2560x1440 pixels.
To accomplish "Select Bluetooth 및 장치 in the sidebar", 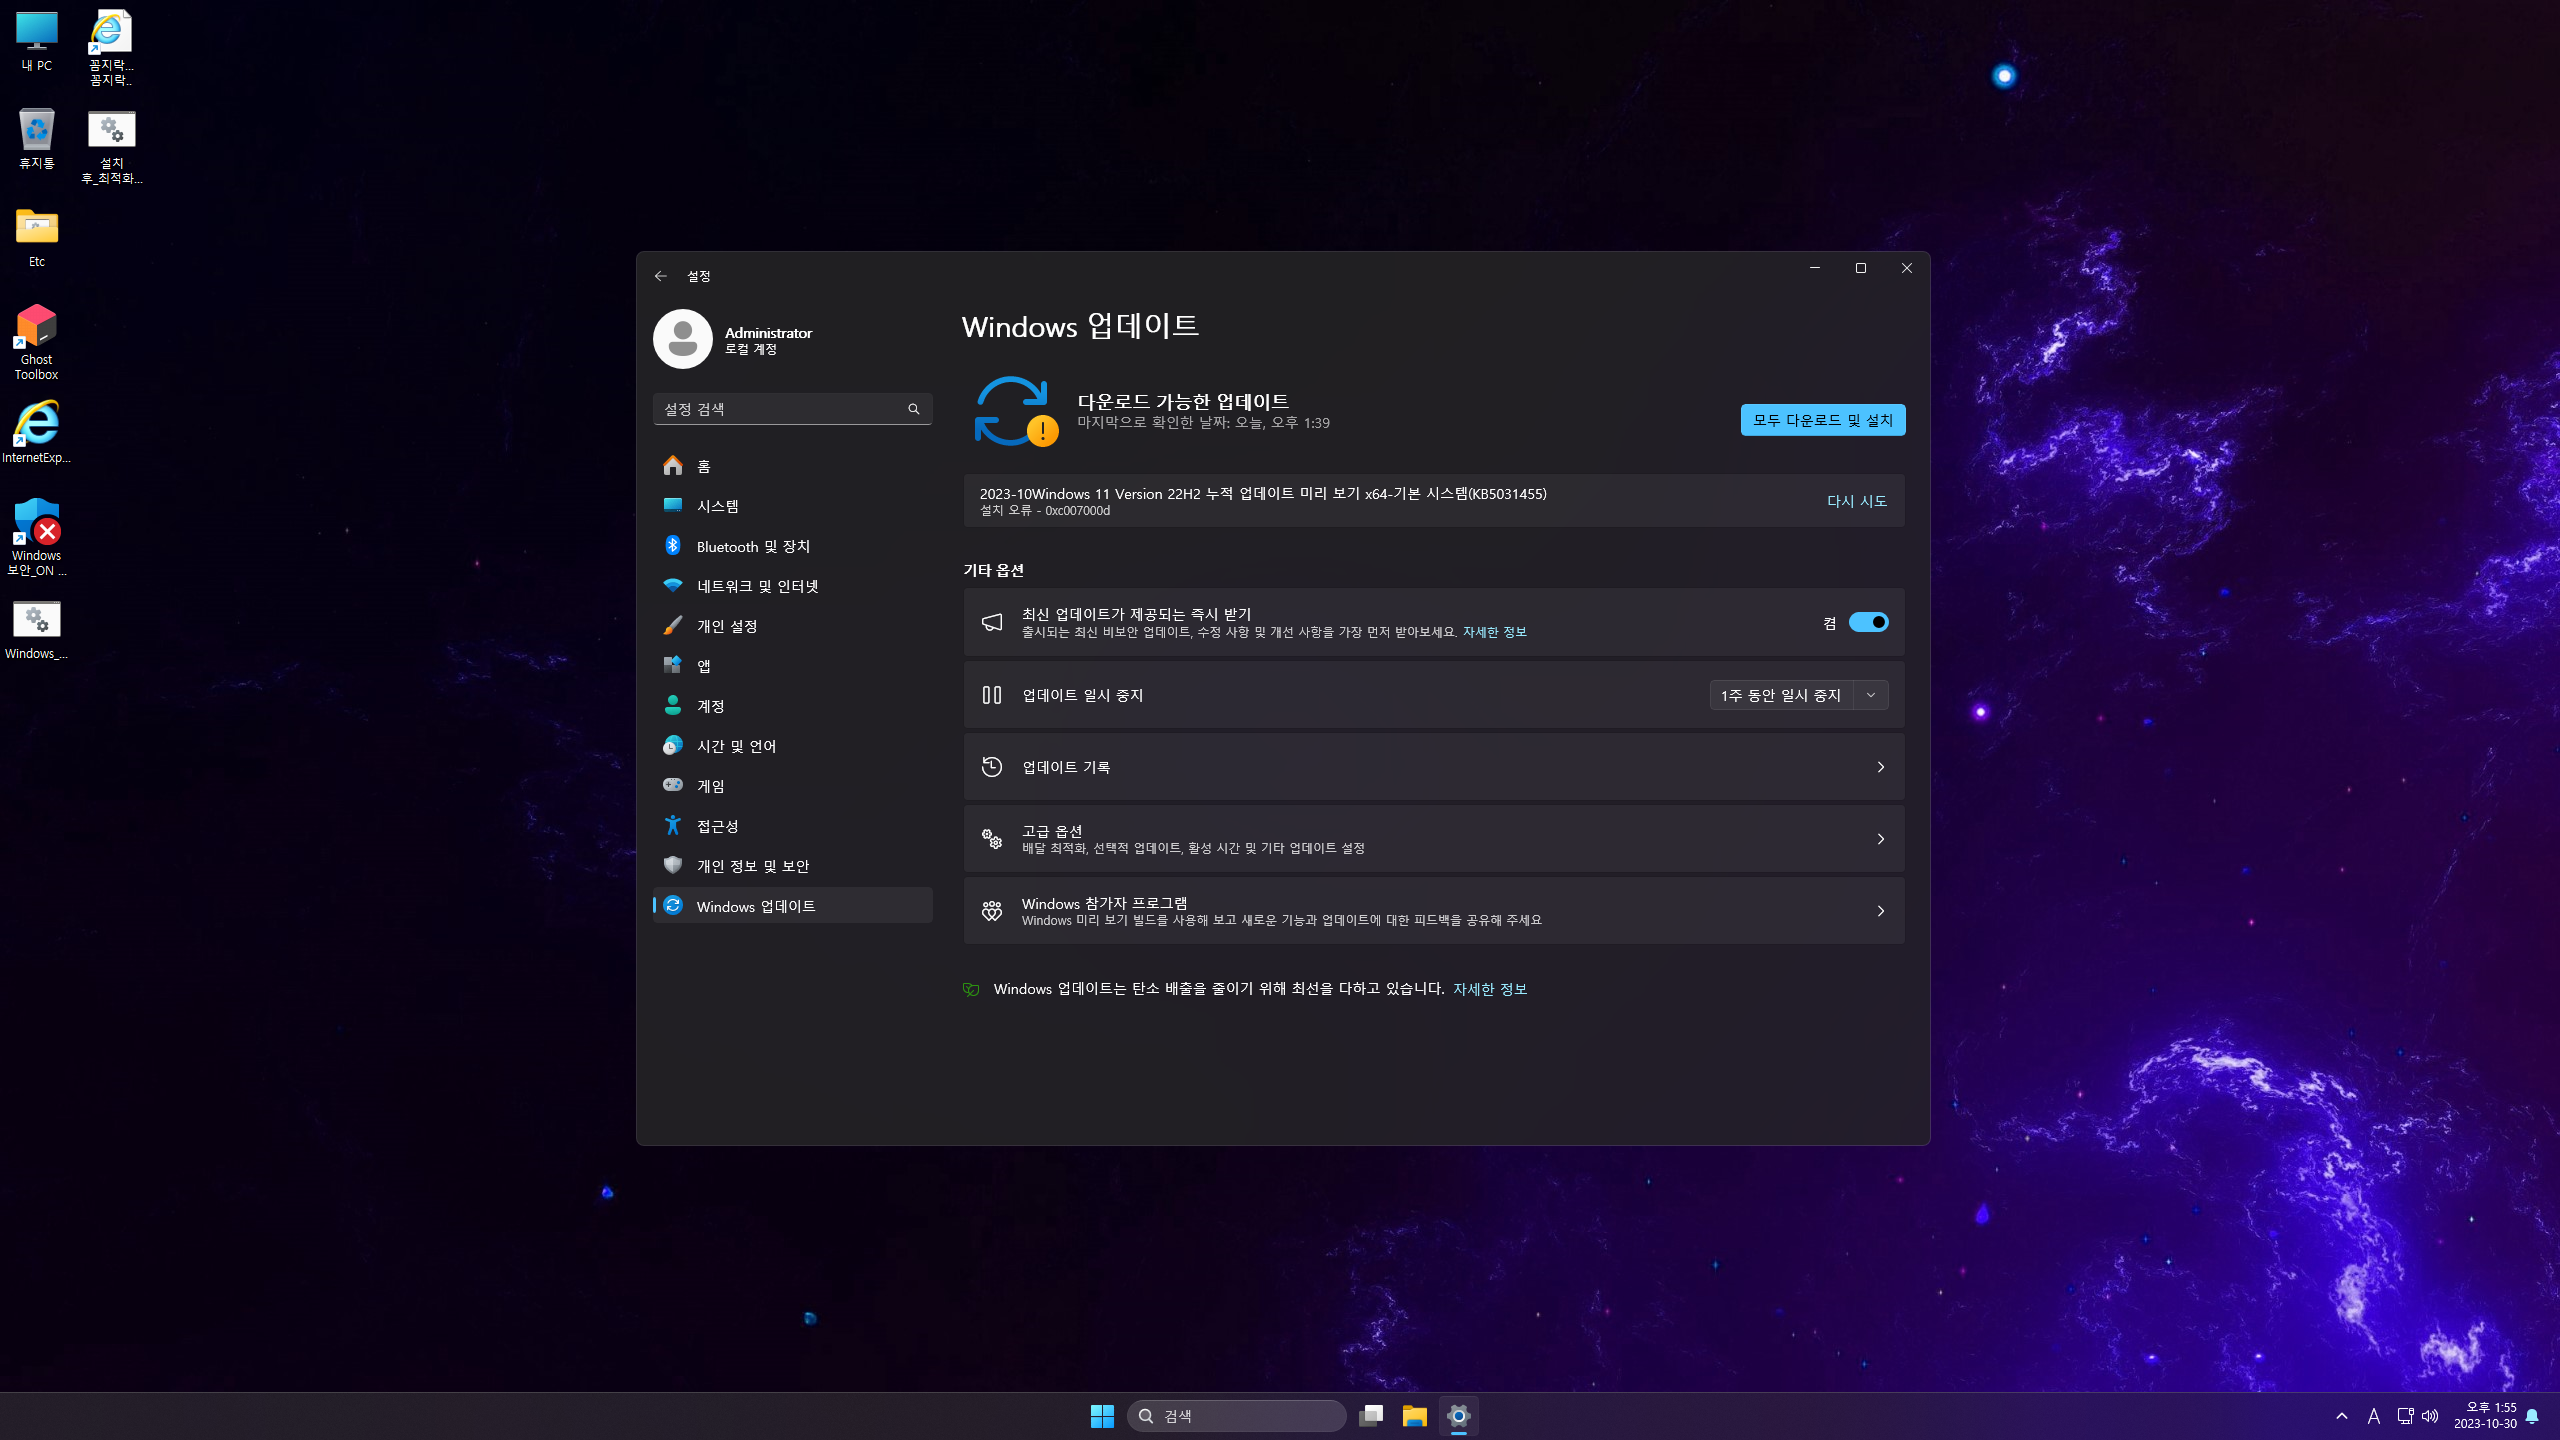I will (753, 546).
